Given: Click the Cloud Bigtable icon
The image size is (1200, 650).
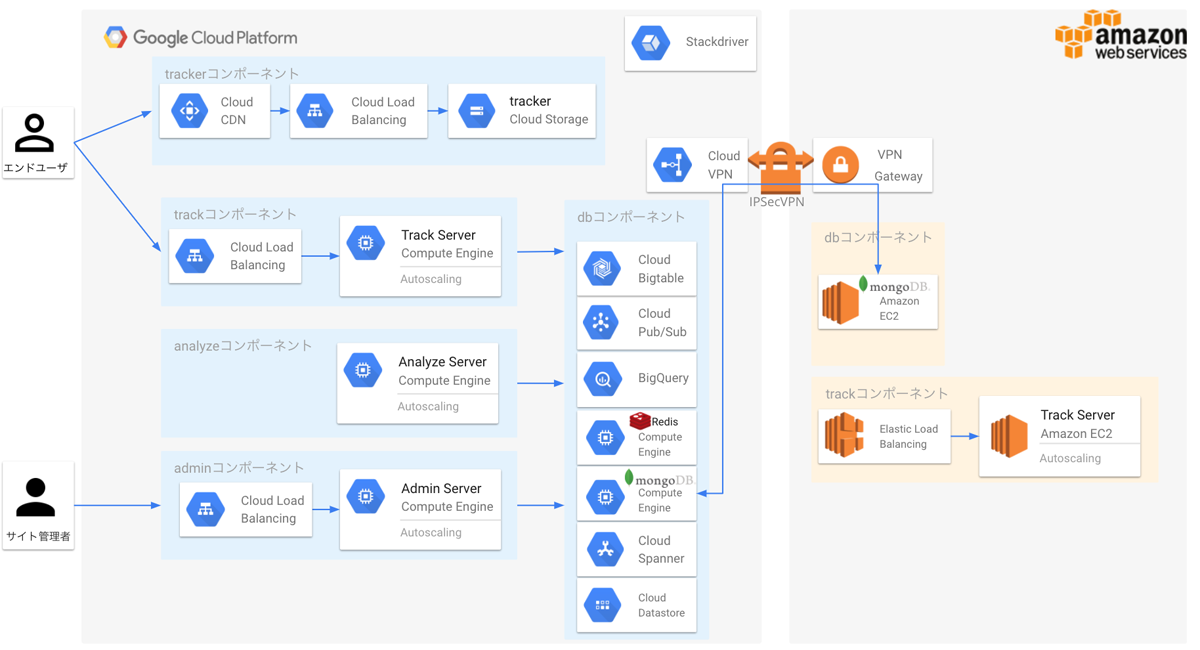Looking at the screenshot, I should pyautogui.click(x=602, y=268).
